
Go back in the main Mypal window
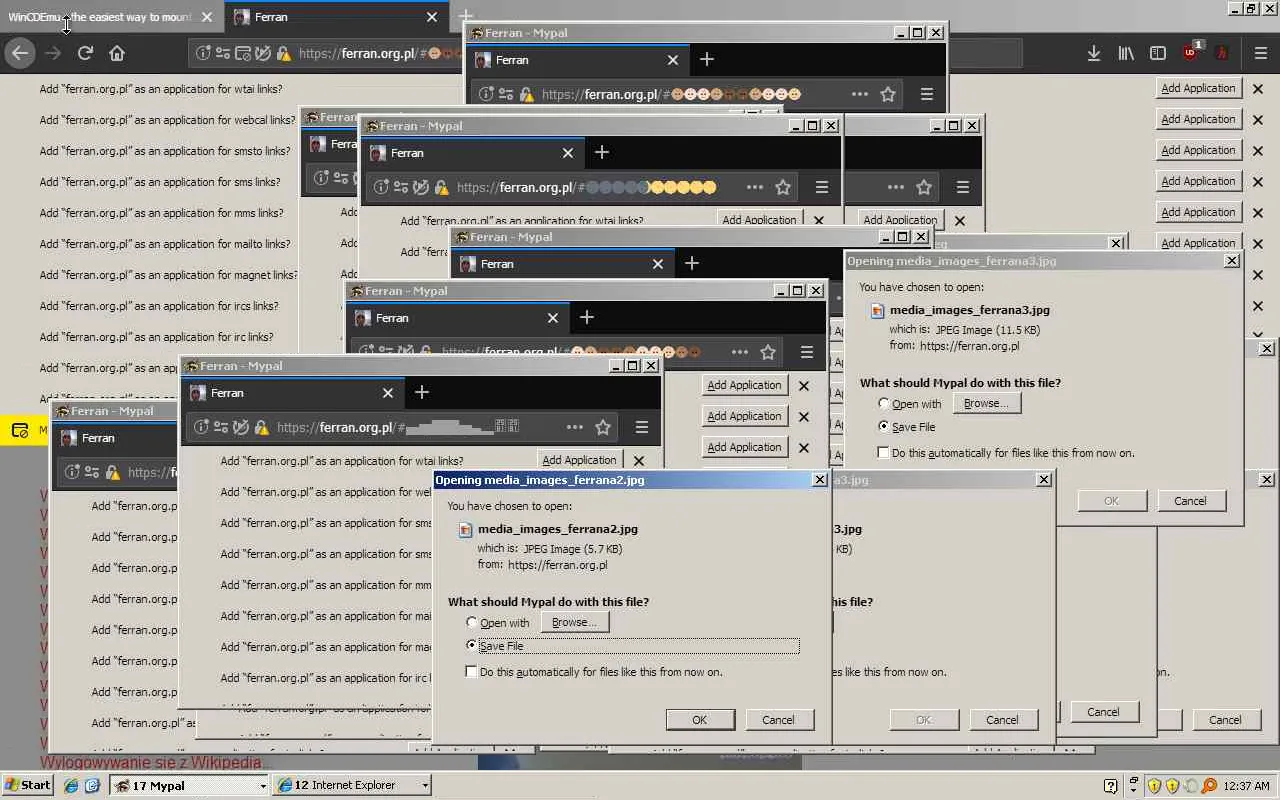(20, 53)
